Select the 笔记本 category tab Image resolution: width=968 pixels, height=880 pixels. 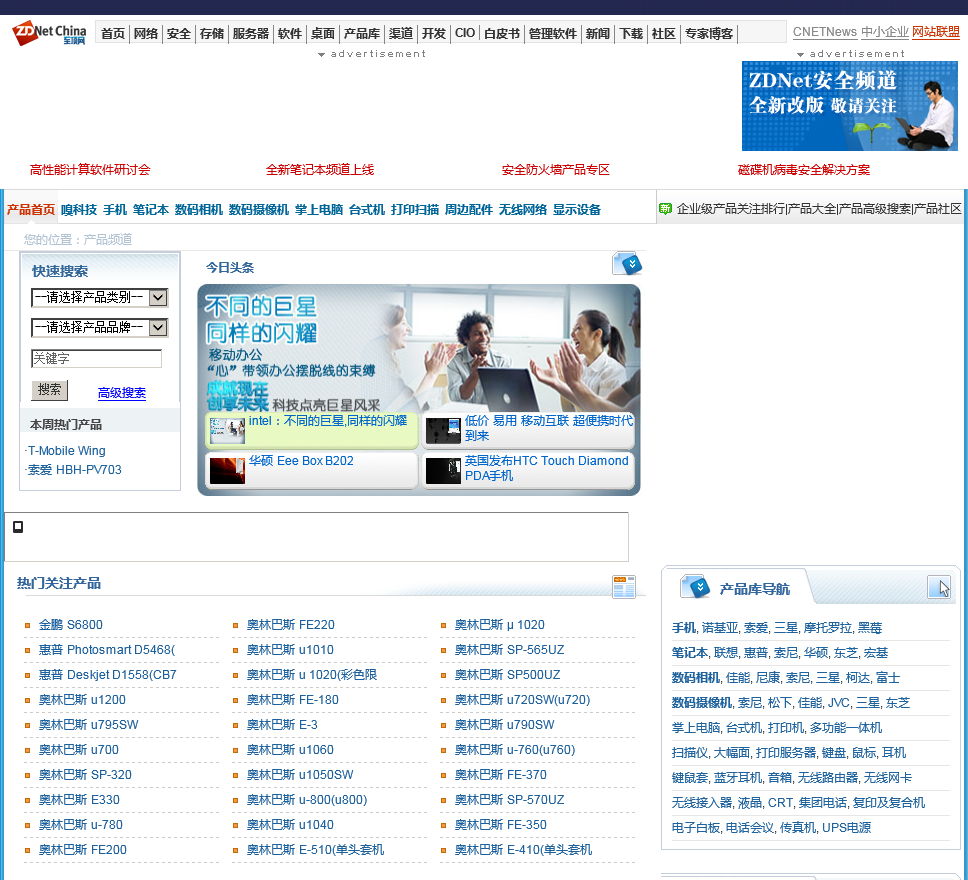coord(151,210)
